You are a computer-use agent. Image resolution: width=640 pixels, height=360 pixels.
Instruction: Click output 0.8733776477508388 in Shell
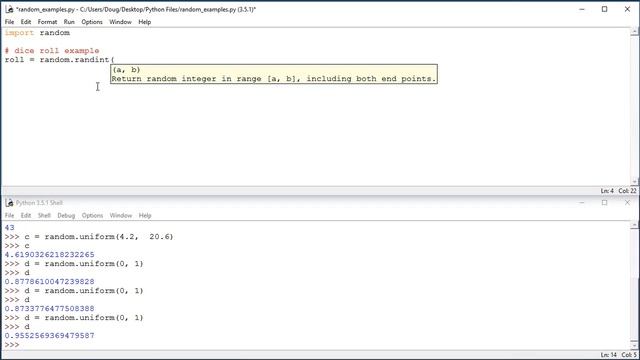click(49, 309)
